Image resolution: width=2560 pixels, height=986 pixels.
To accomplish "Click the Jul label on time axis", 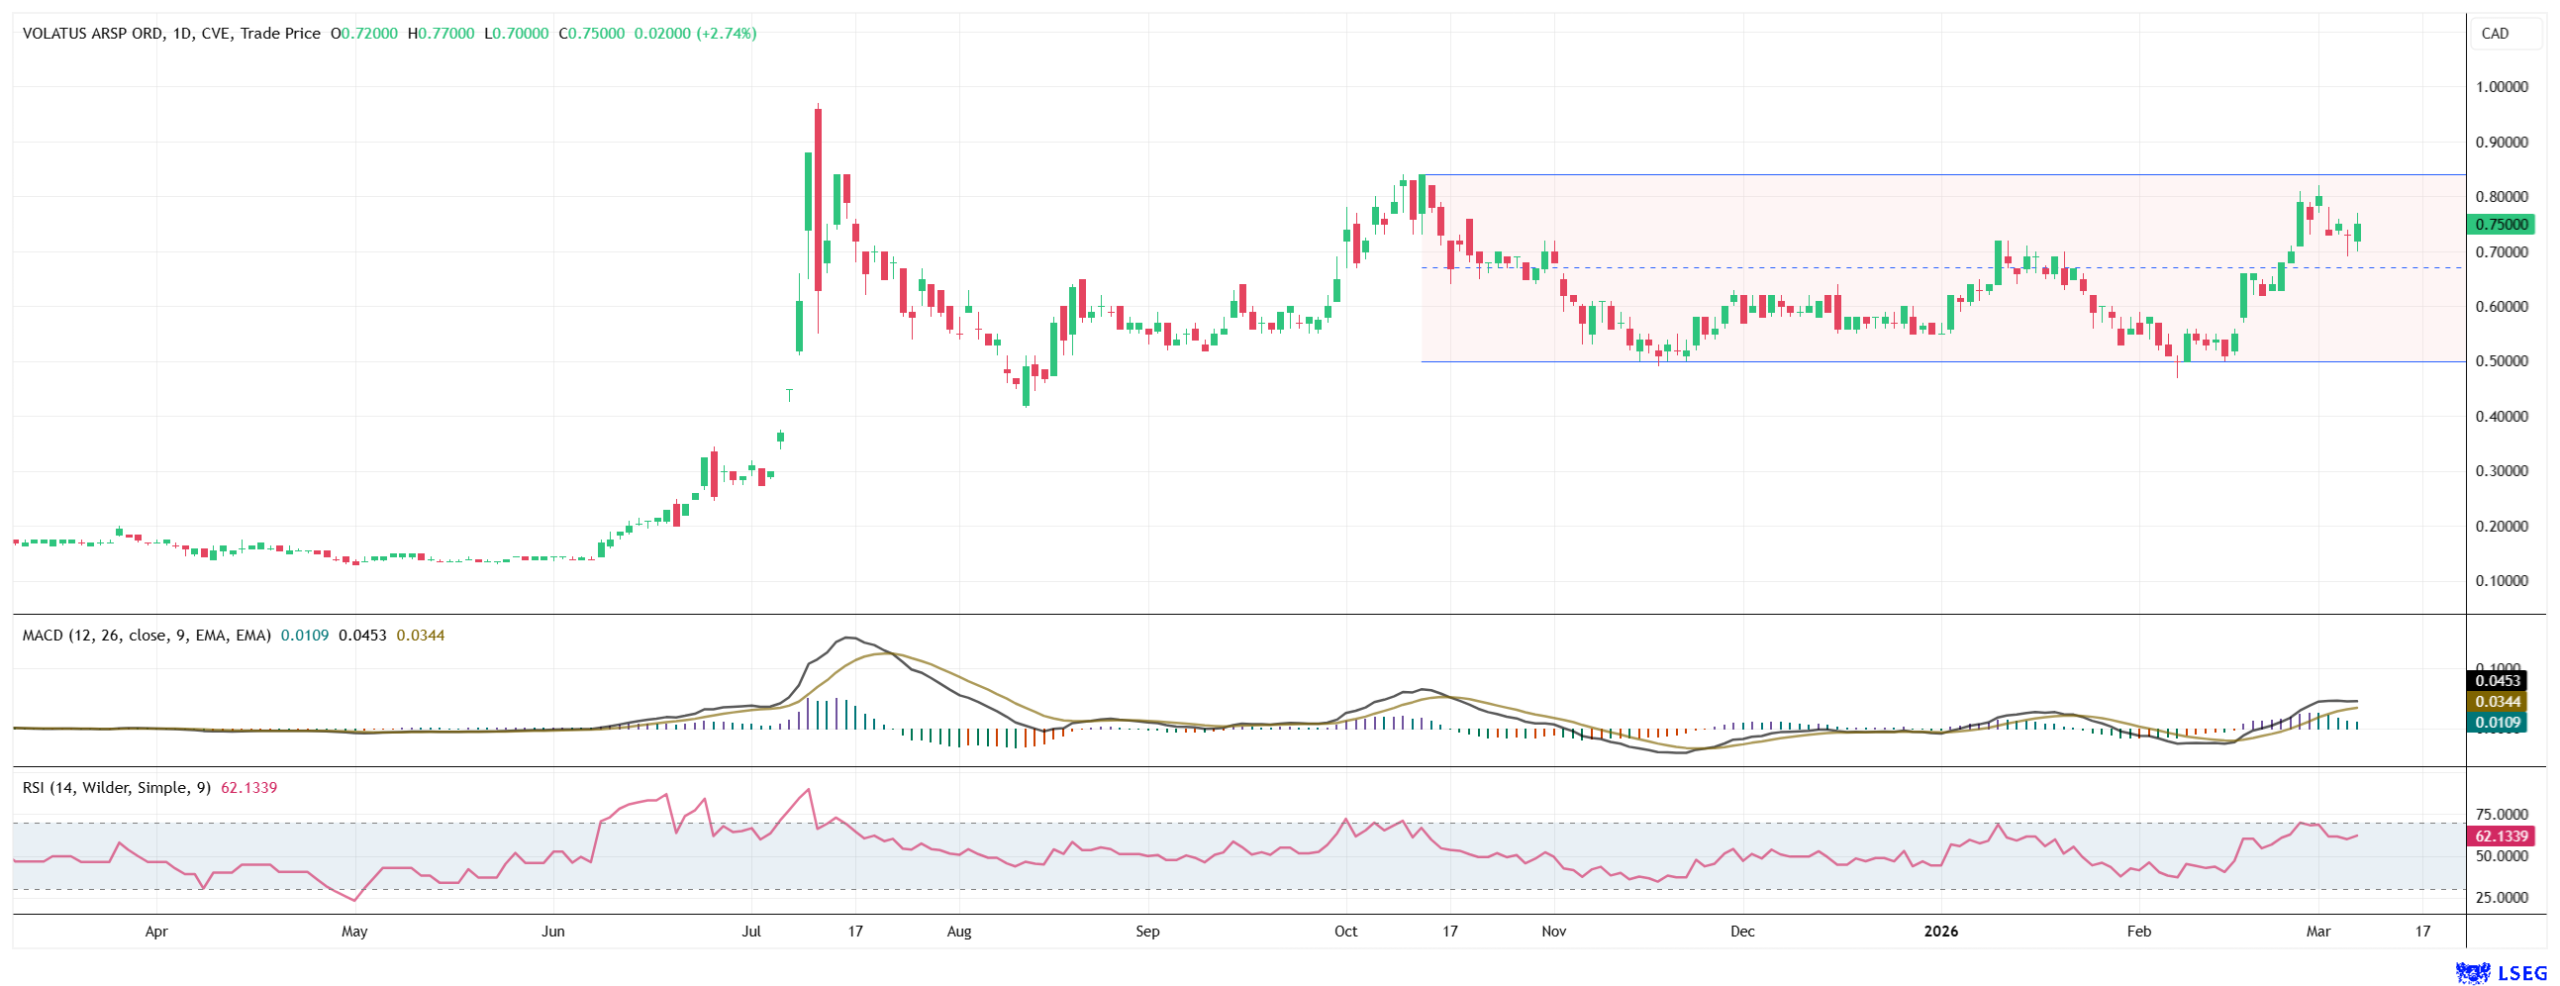I will pyautogui.click(x=751, y=931).
